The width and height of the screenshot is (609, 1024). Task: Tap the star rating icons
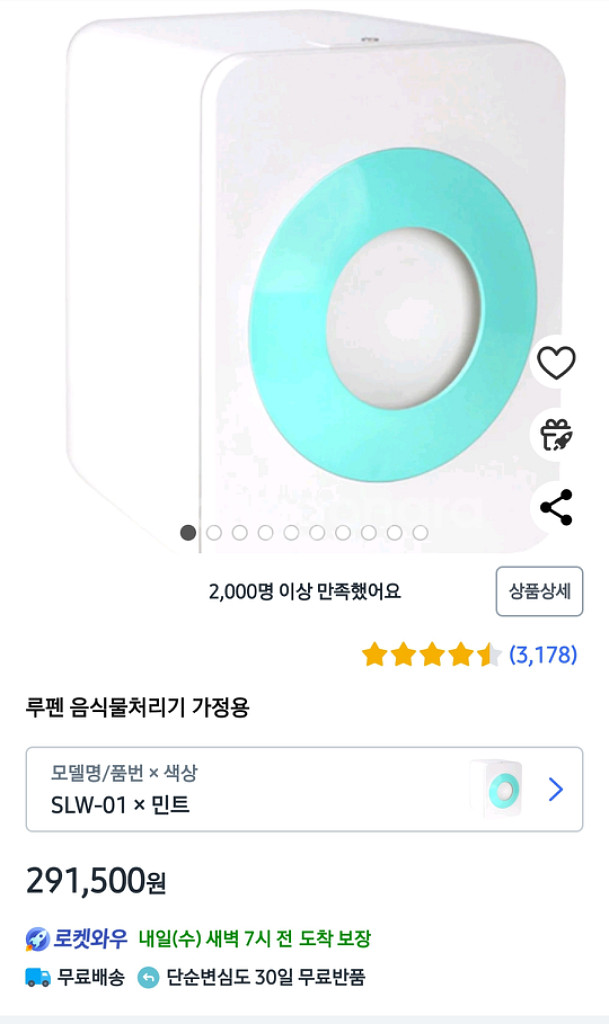(431, 655)
